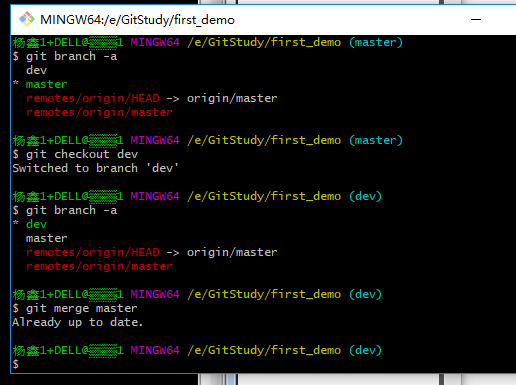Click white 'master' entry in second branch listing

point(47,238)
